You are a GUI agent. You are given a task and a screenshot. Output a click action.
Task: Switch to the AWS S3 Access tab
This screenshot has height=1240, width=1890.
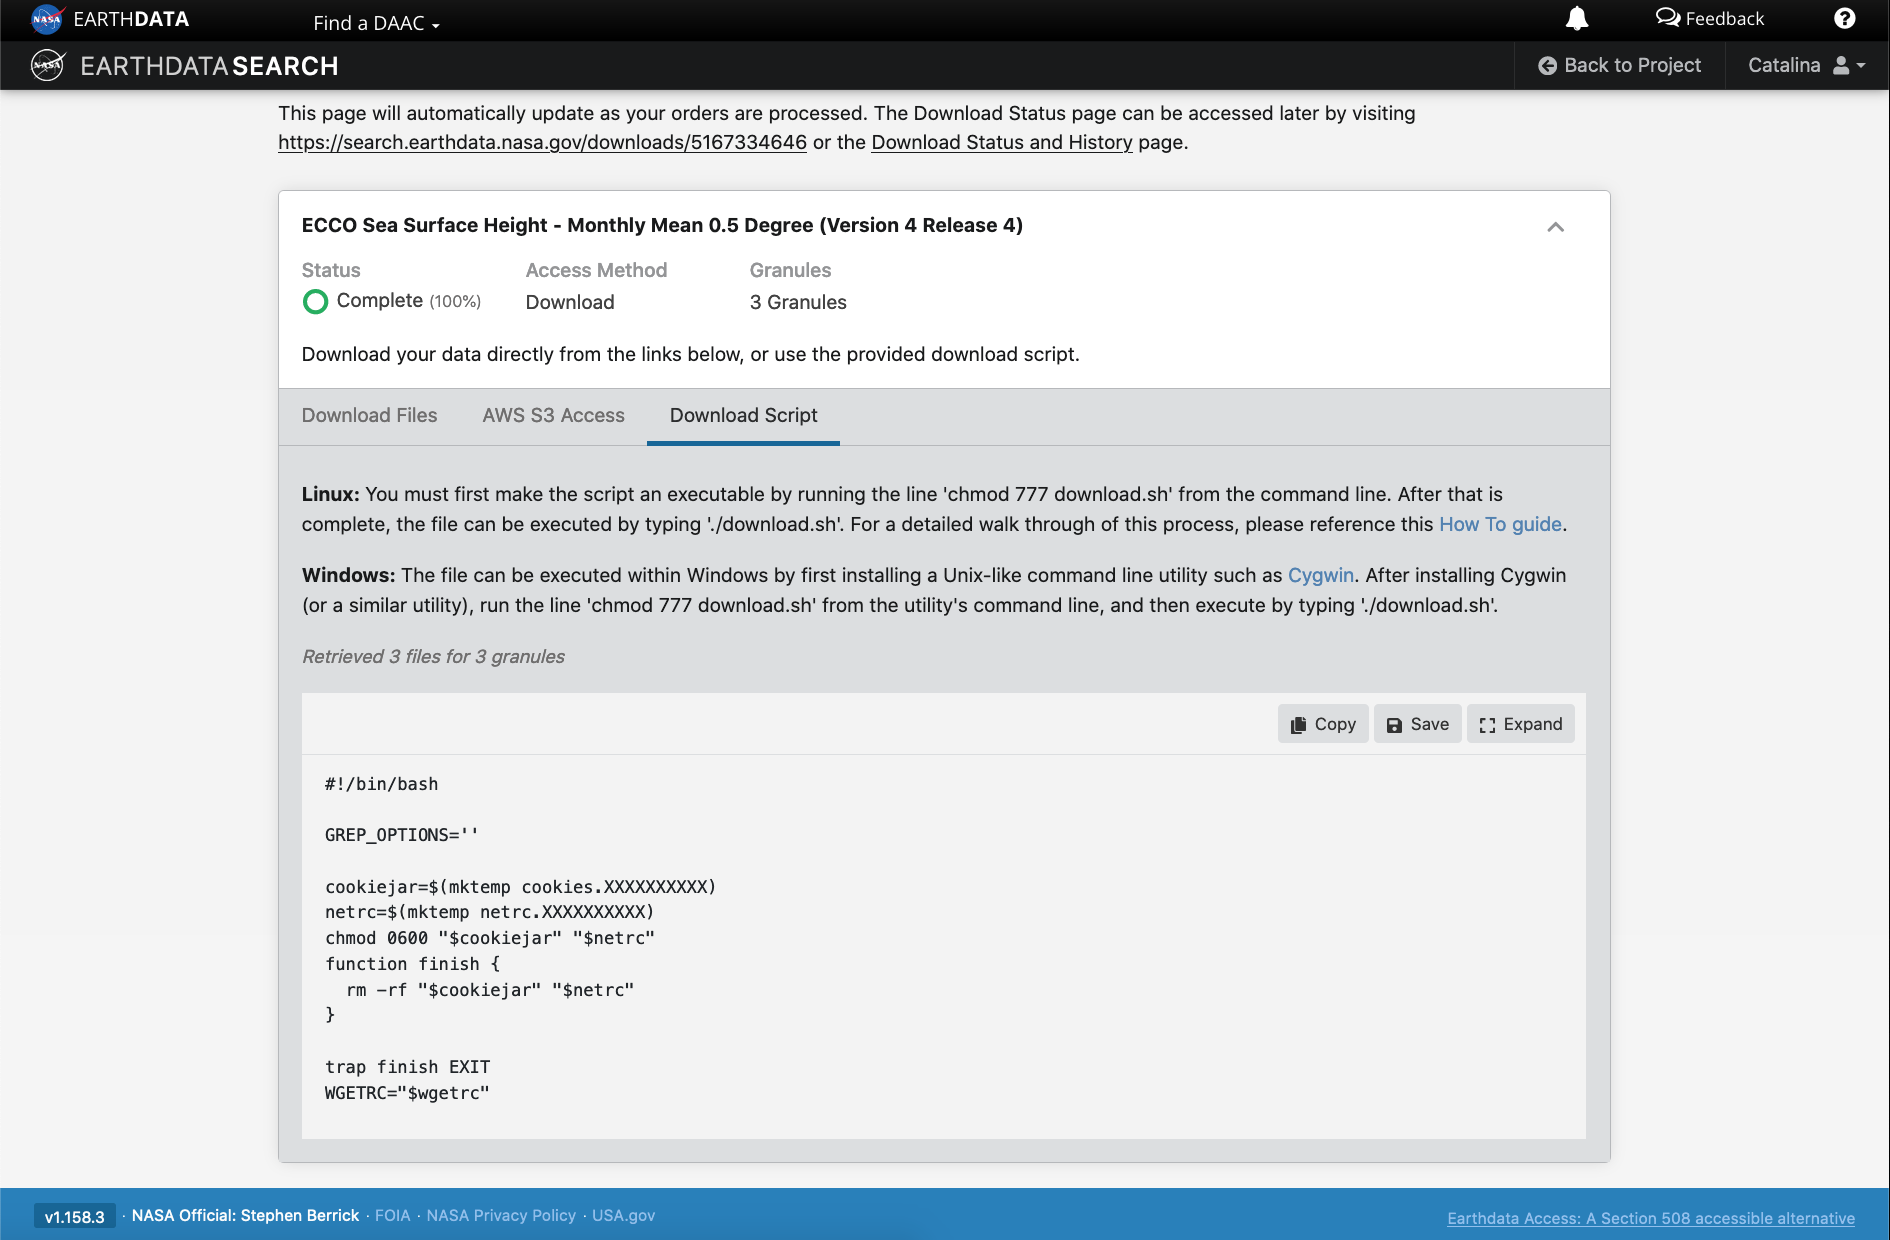[553, 416]
